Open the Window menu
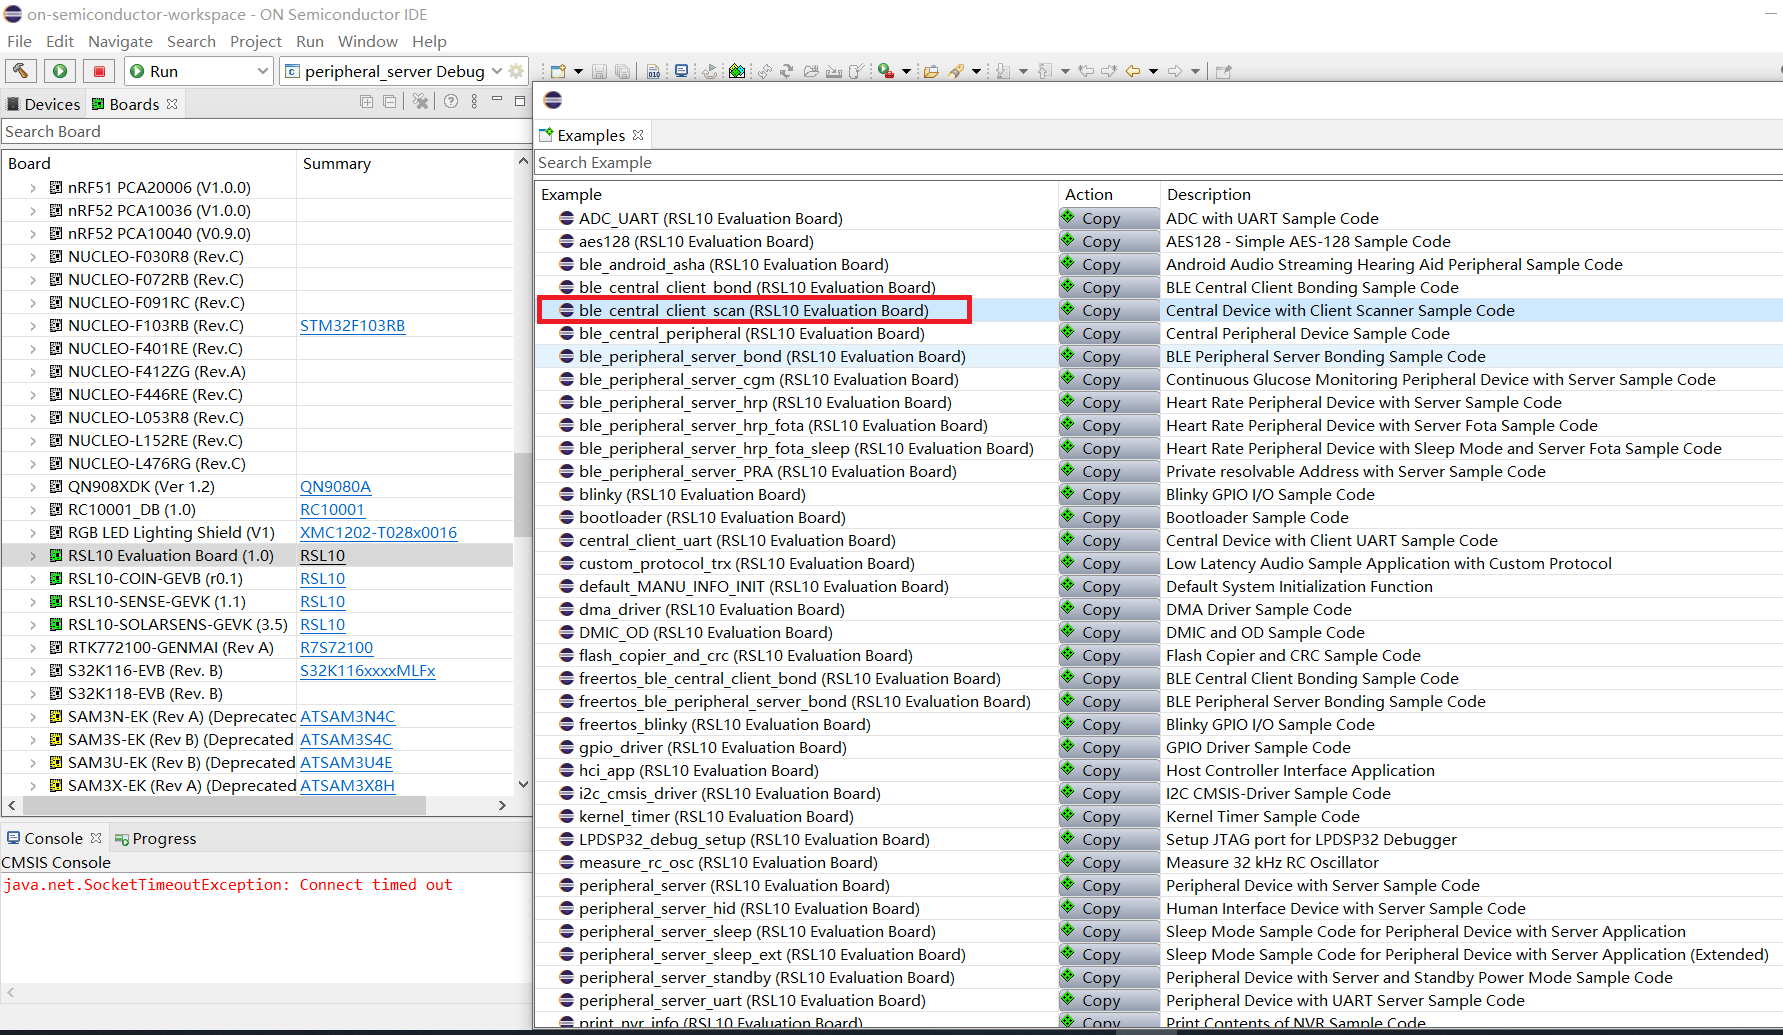This screenshot has width=1783, height=1035. coord(367,41)
